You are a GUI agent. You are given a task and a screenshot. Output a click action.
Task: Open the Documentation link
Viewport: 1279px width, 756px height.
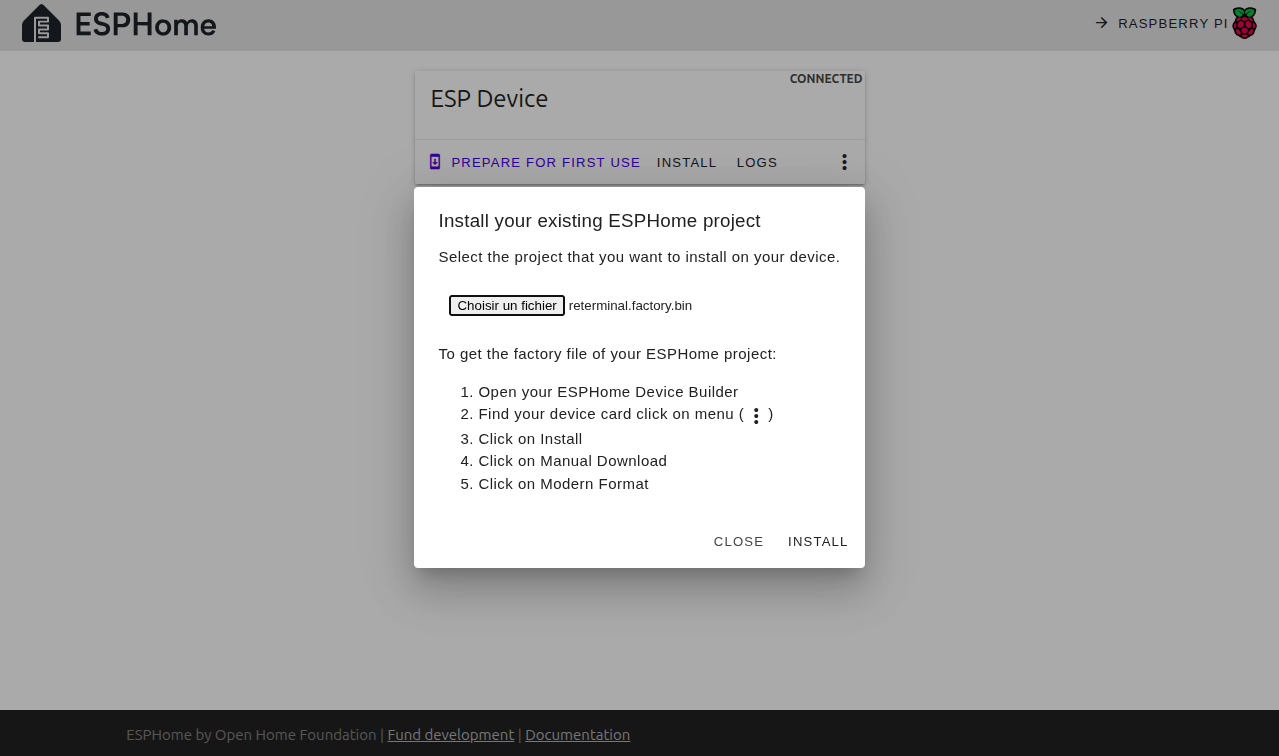point(577,734)
